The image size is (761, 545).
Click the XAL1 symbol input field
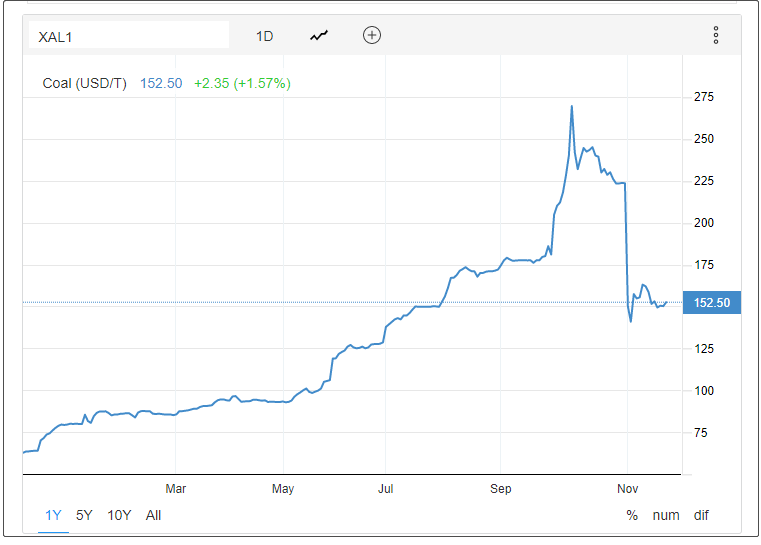pos(128,36)
